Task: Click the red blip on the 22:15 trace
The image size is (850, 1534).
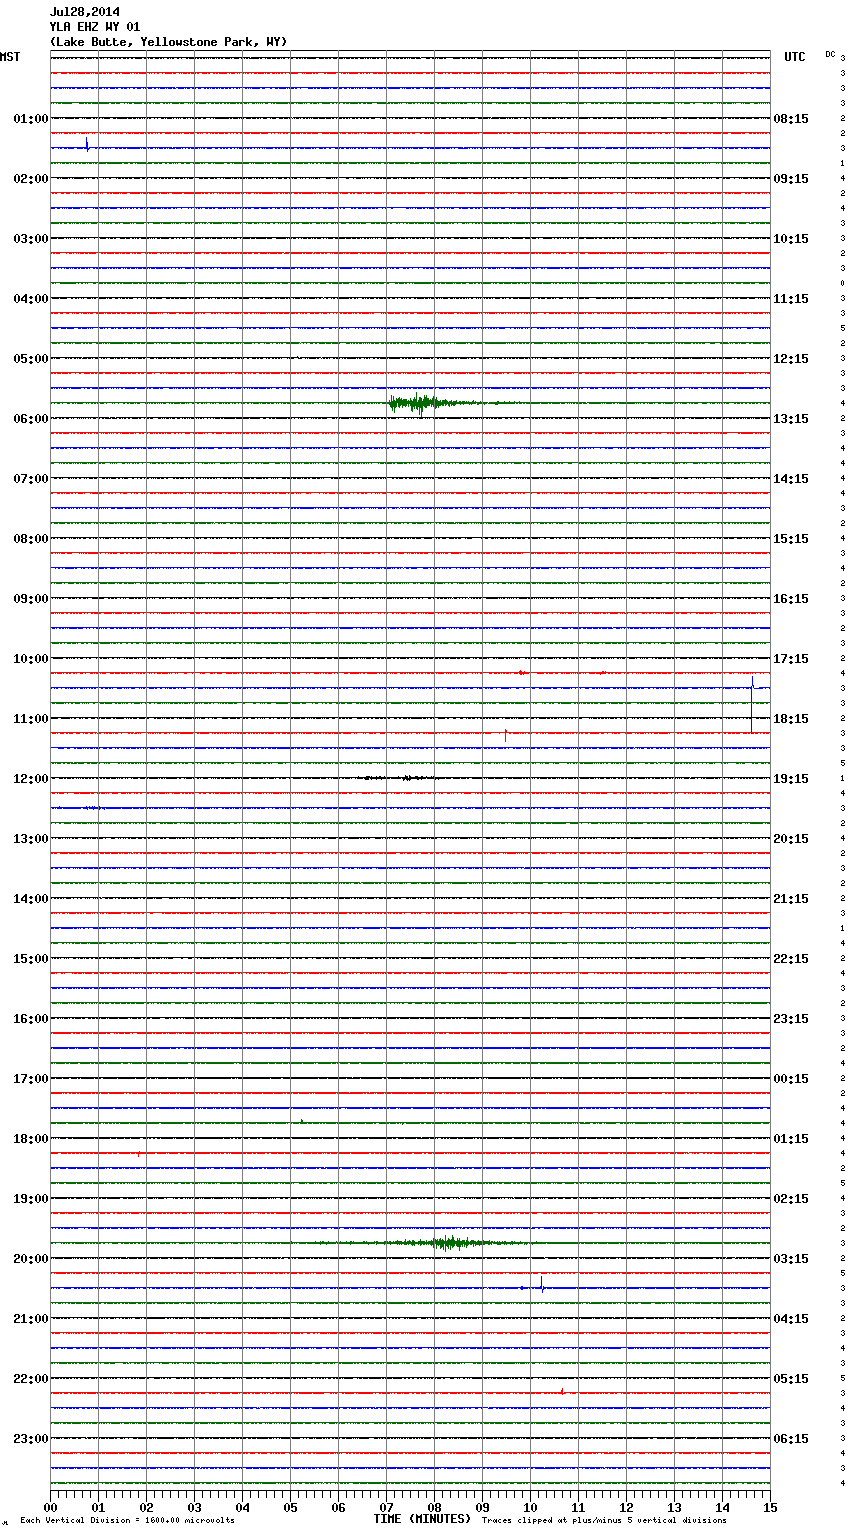Action: [562, 1391]
